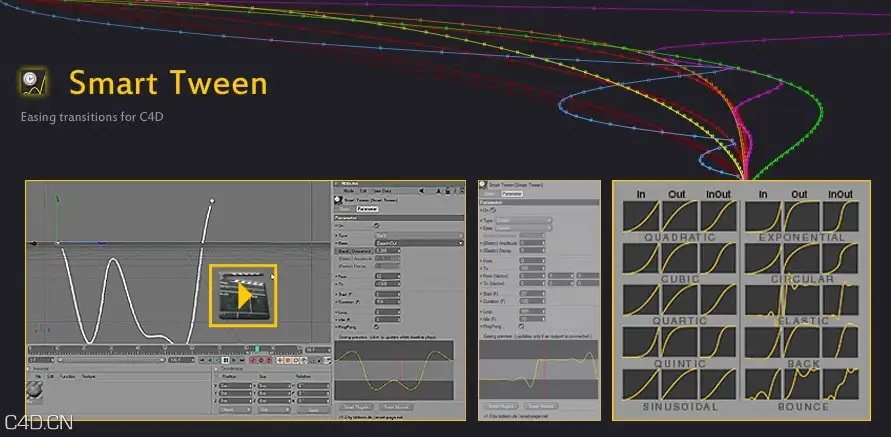891x437 pixels.
Task: Open the User Data menu in Attributes manager
Action: coord(381,191)
